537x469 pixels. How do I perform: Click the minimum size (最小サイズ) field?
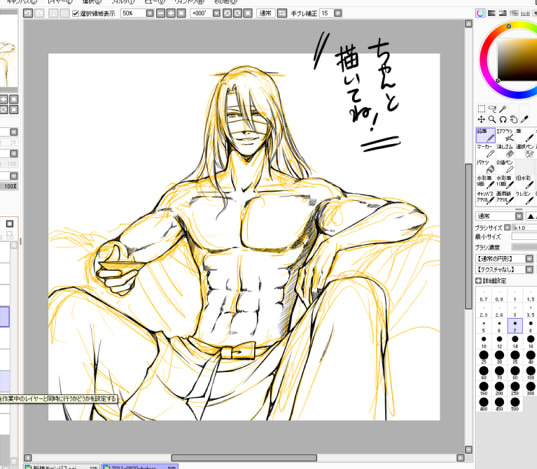click(x=524, y=237)
